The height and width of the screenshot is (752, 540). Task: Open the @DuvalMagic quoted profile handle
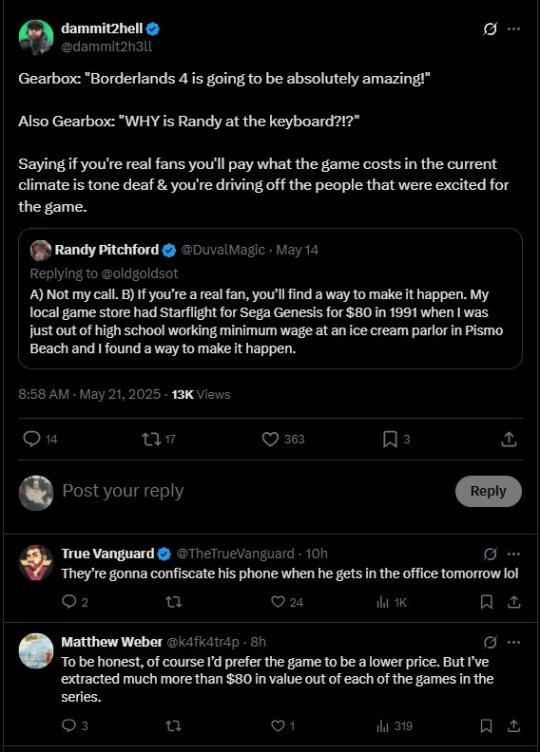[x=223, y=250]
